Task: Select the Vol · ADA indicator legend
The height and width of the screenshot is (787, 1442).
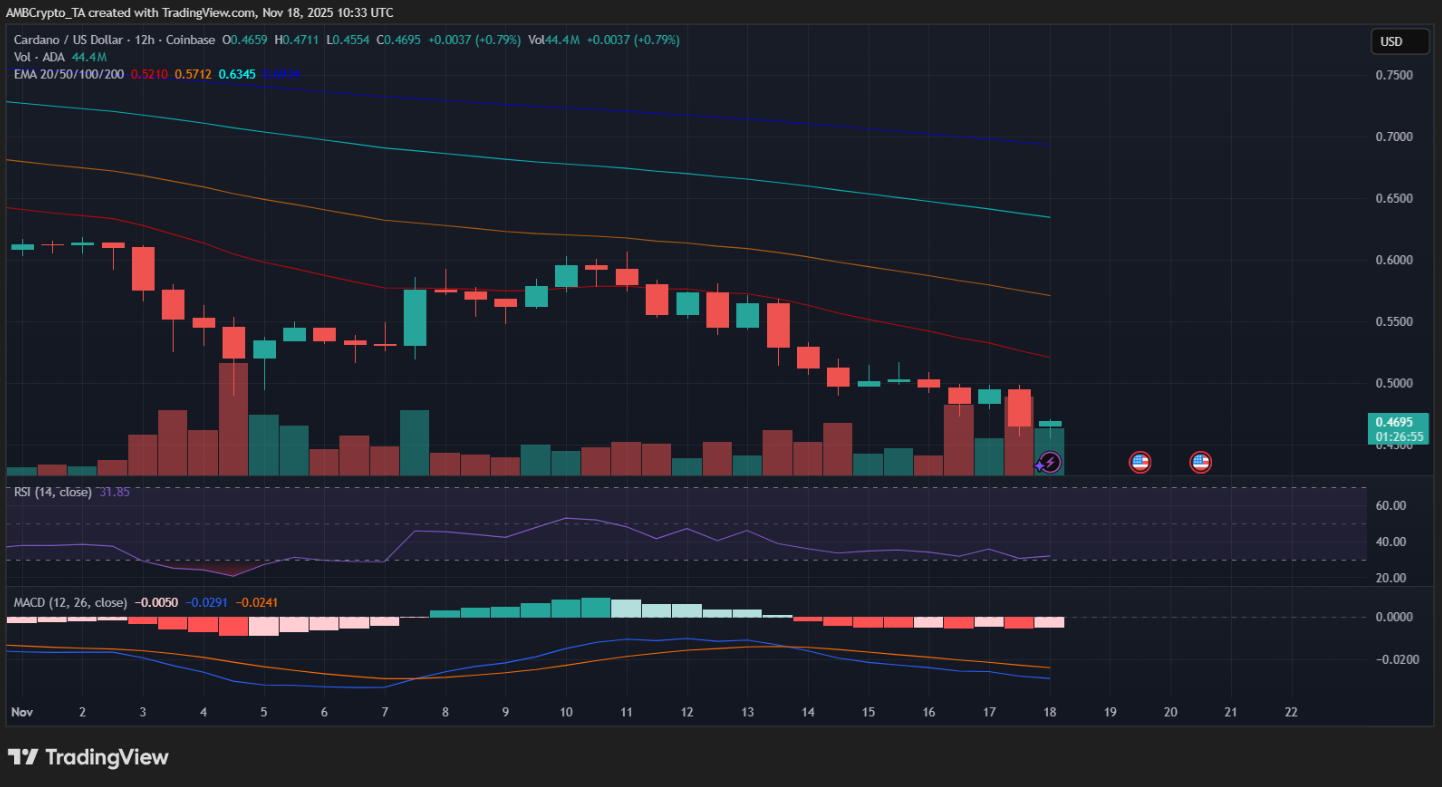Action: pos(37,57)
